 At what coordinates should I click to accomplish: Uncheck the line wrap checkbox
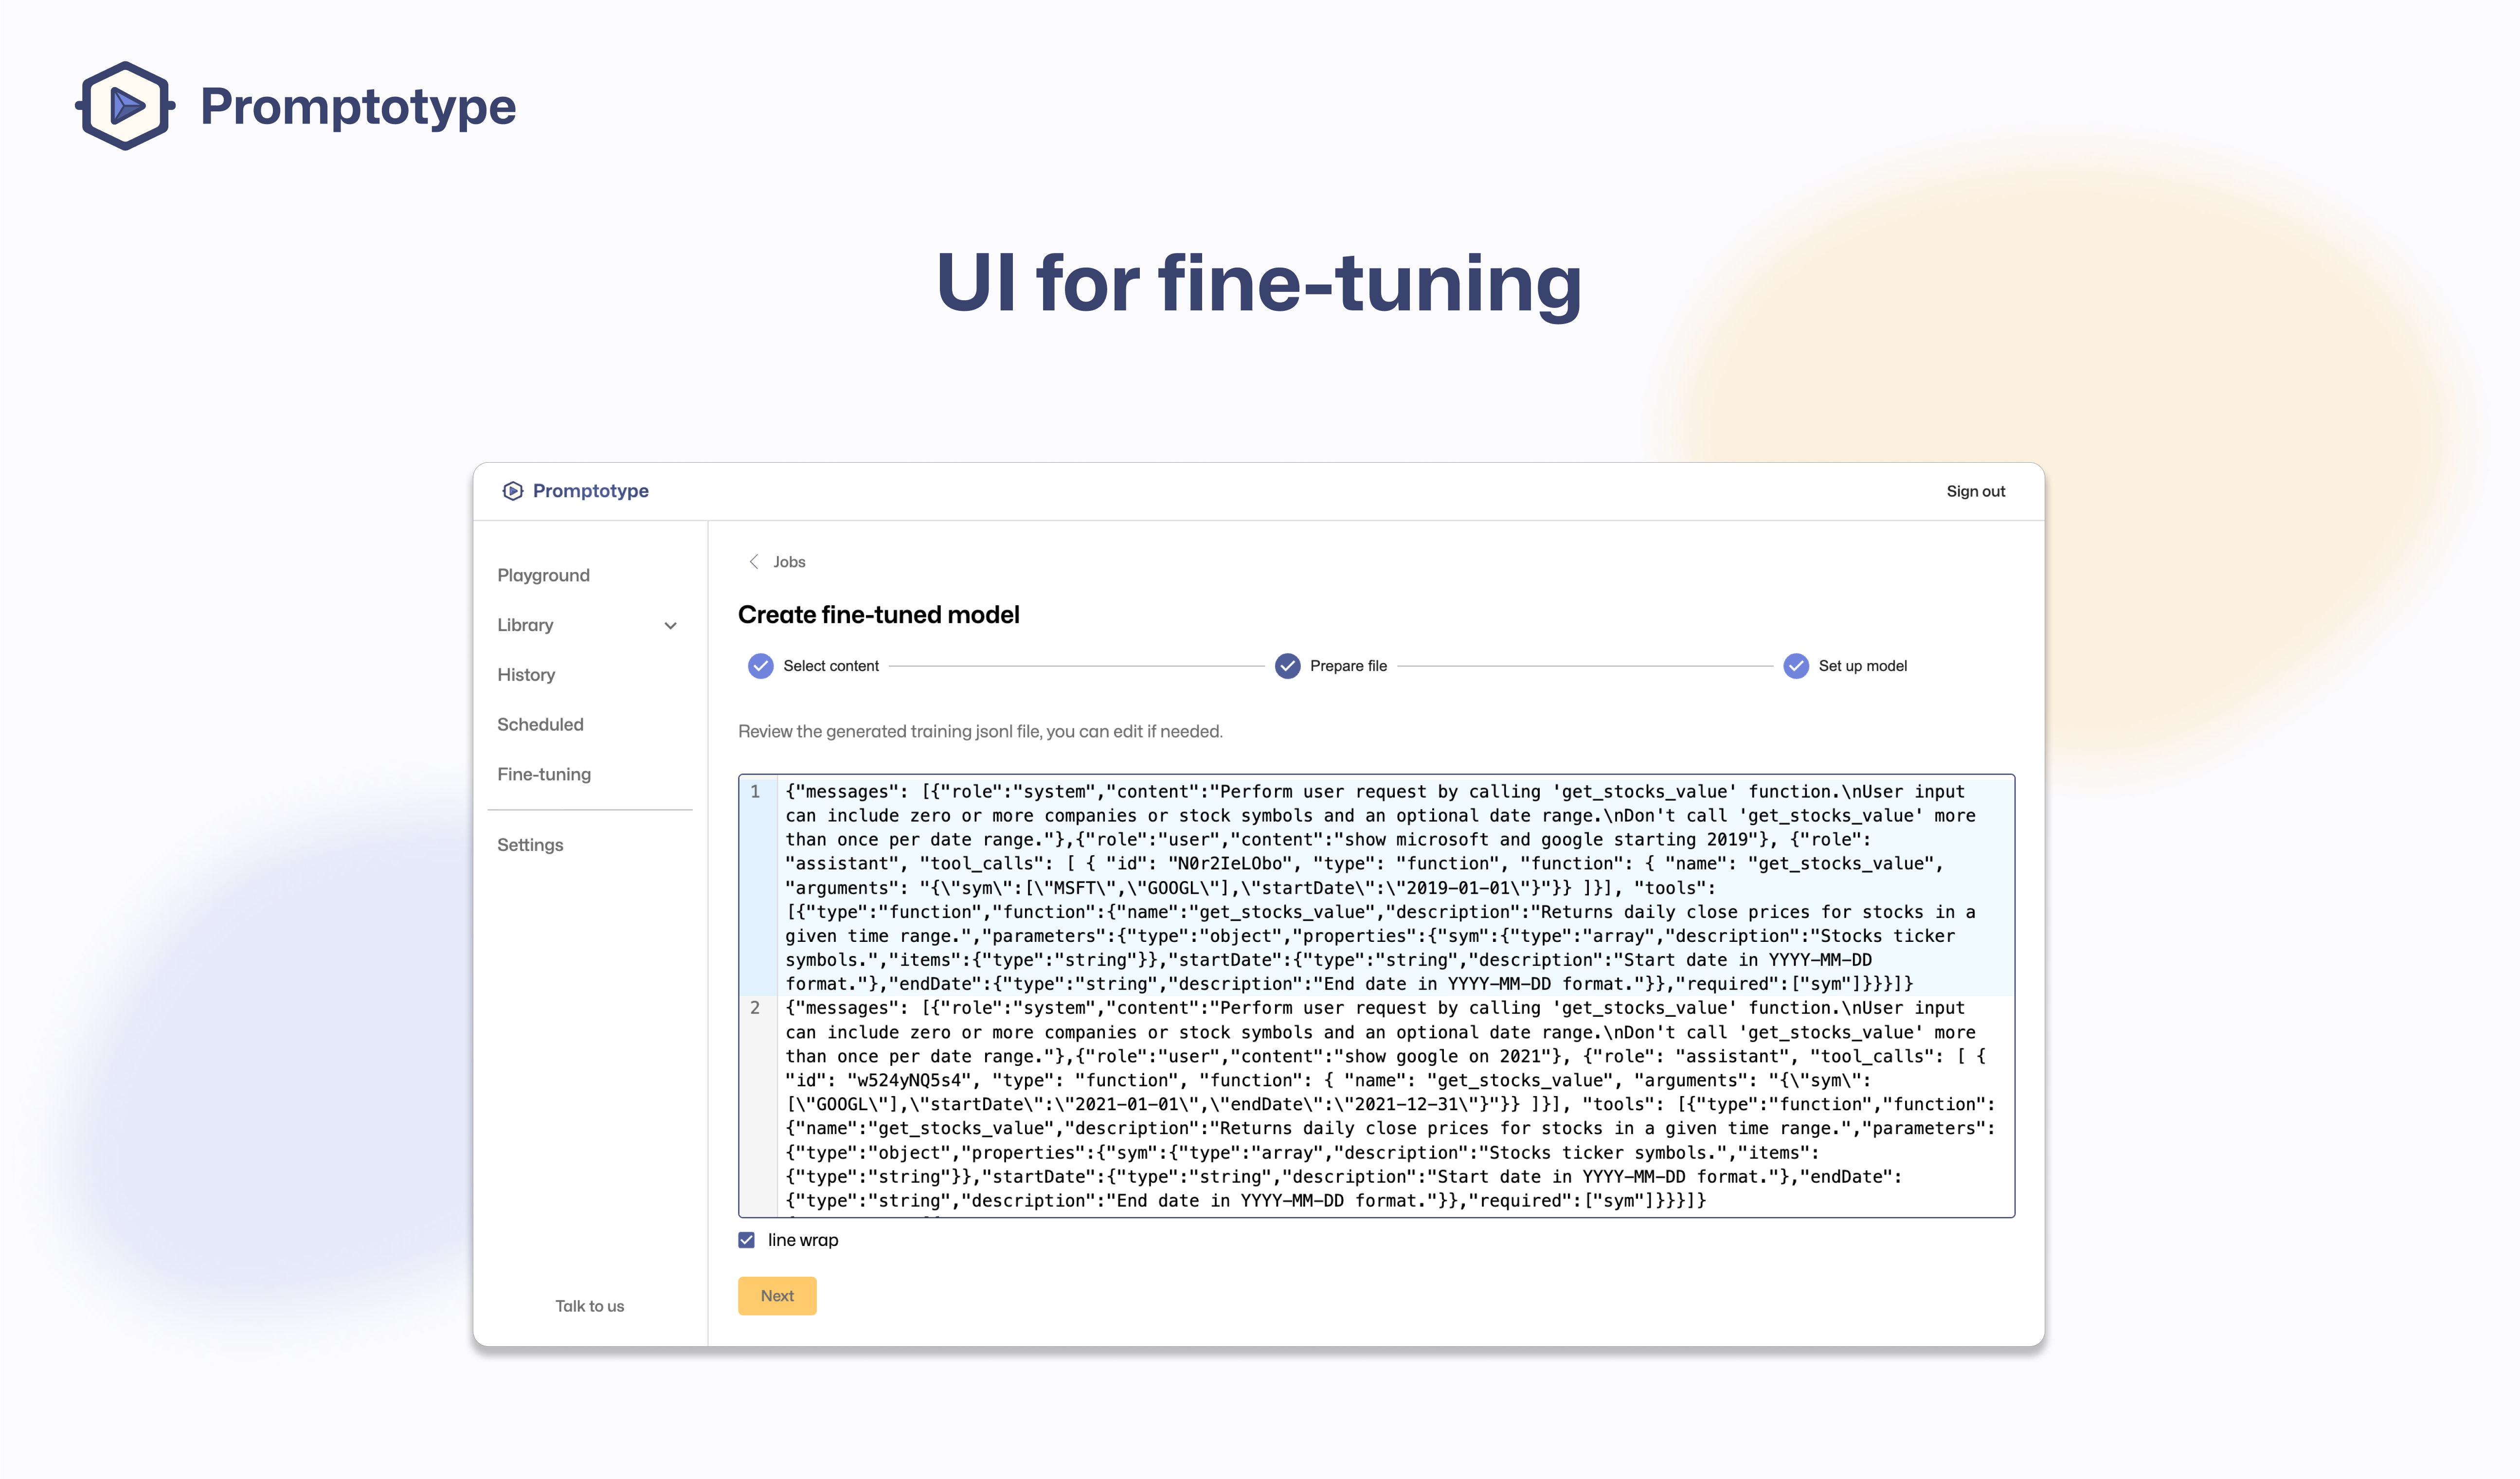(747, 1240)
